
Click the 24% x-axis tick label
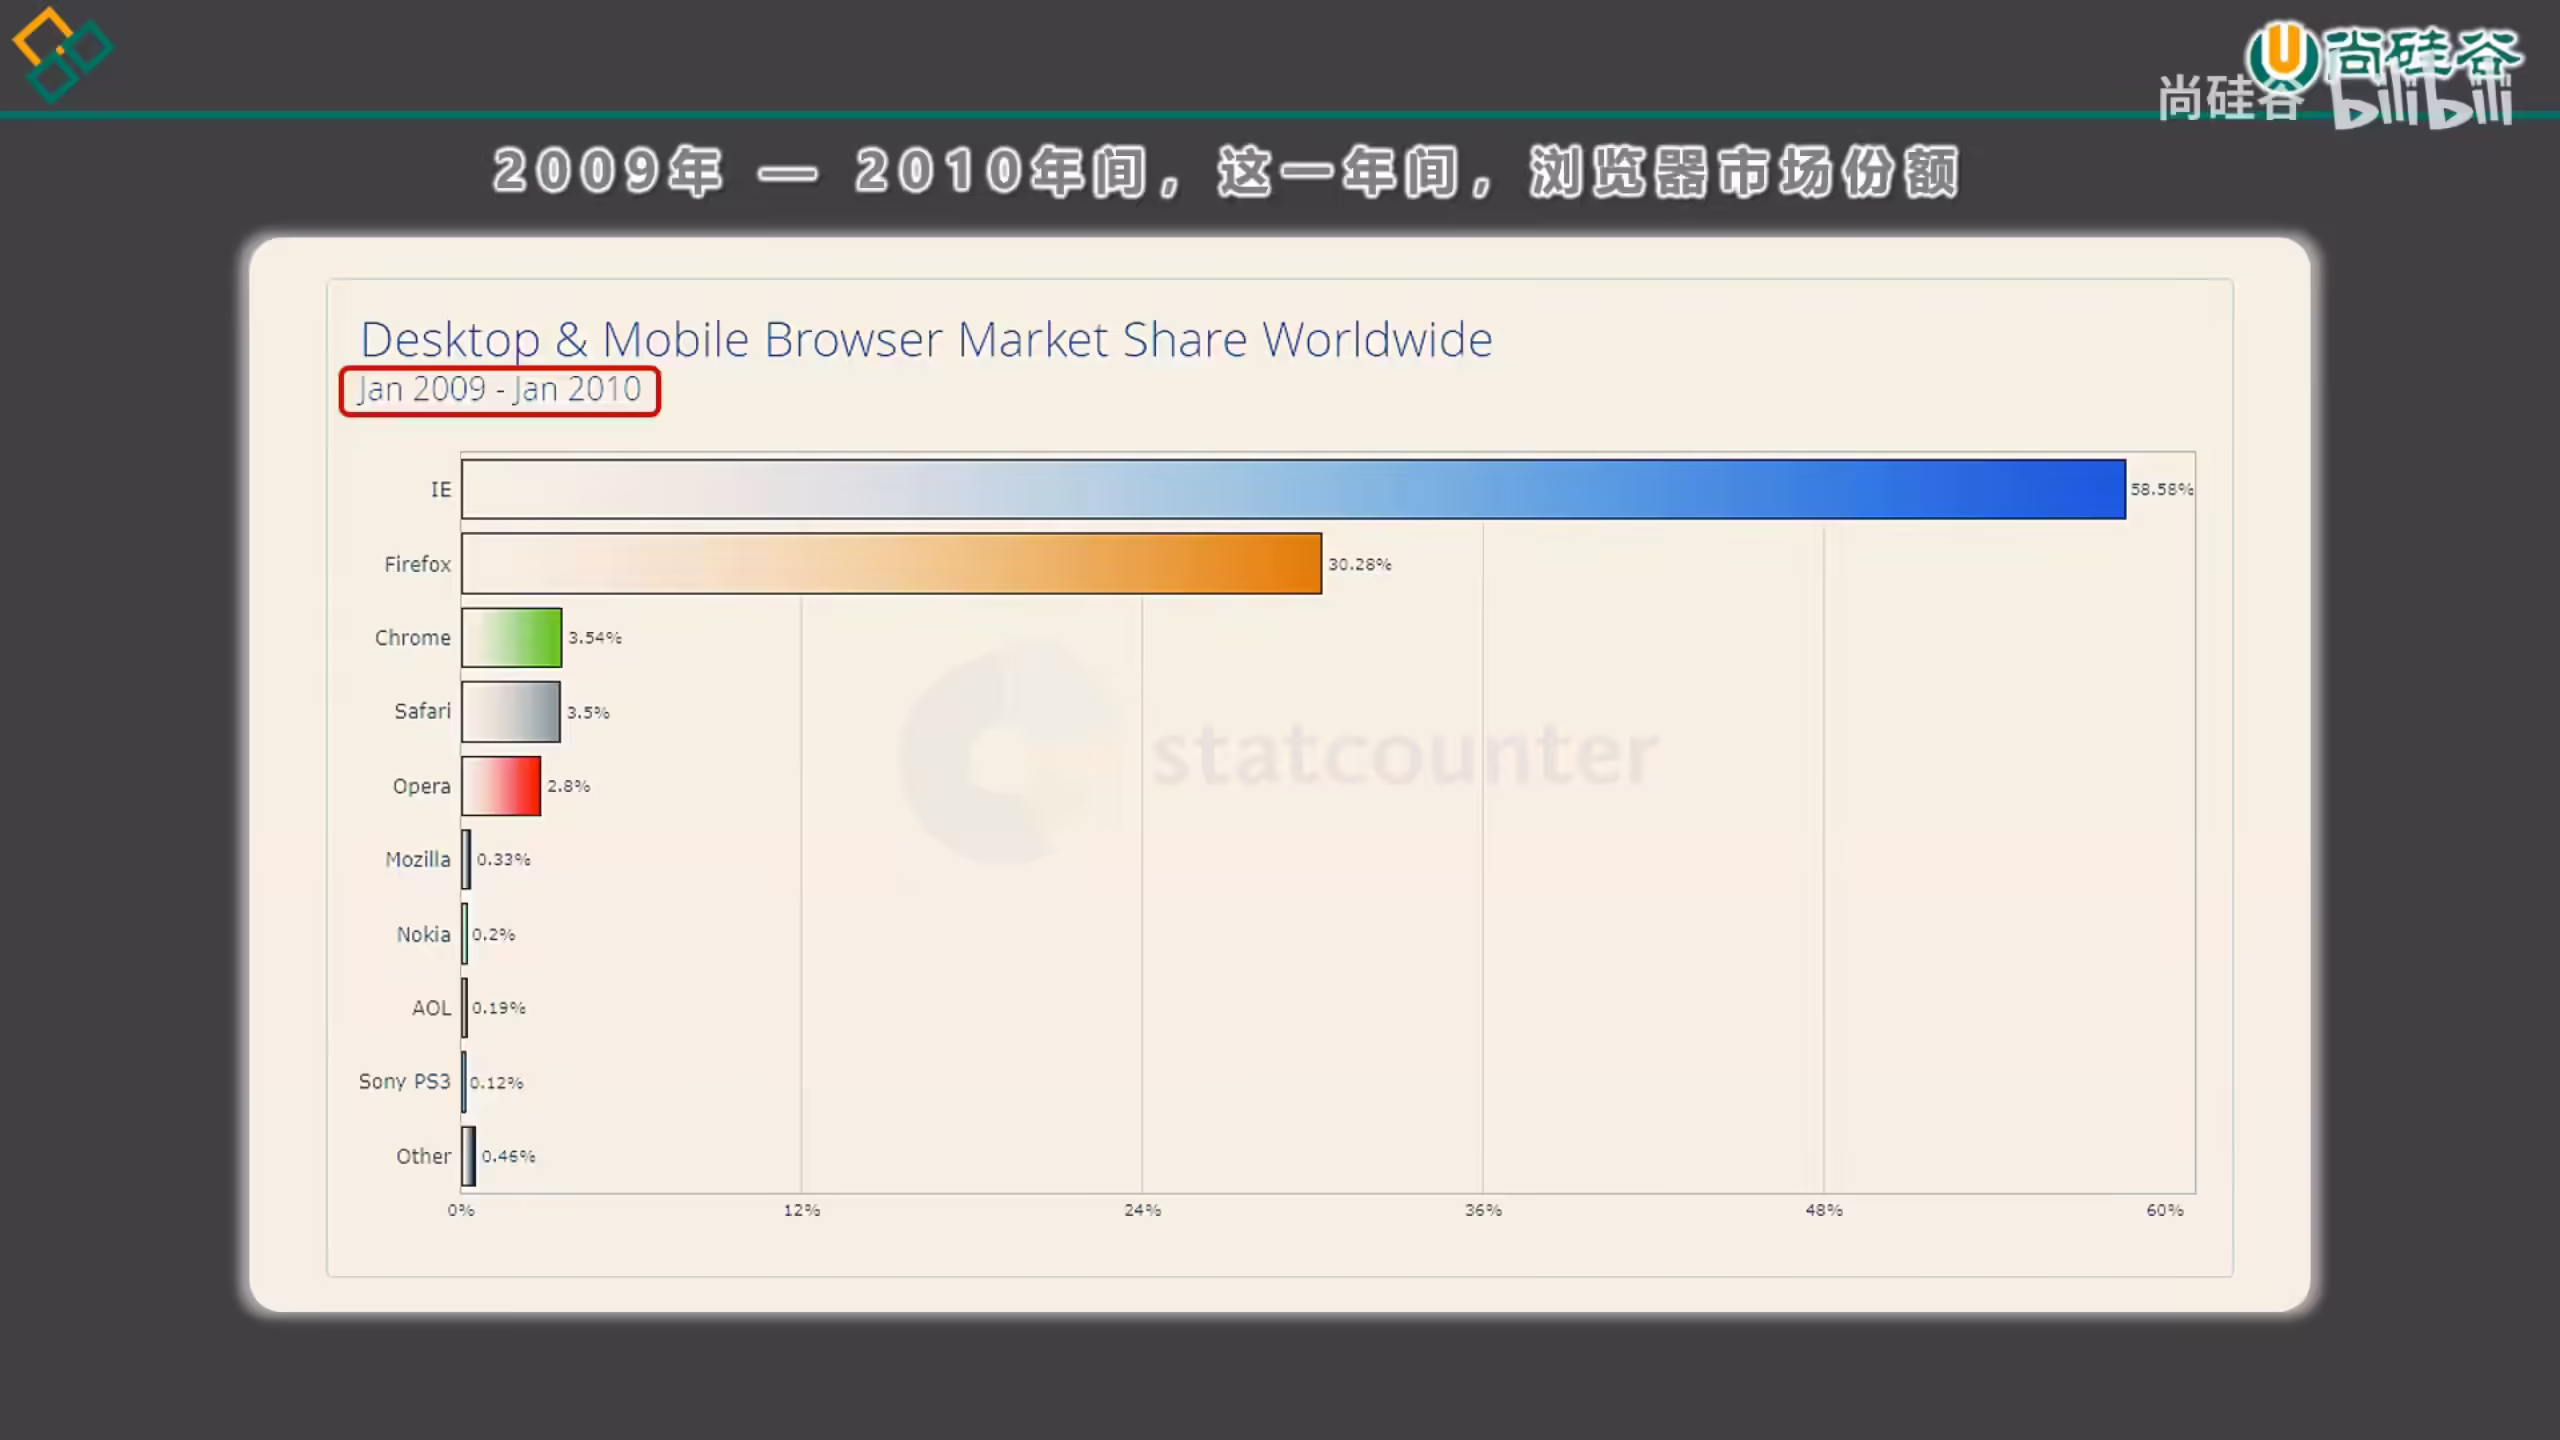(1142, 1210)
